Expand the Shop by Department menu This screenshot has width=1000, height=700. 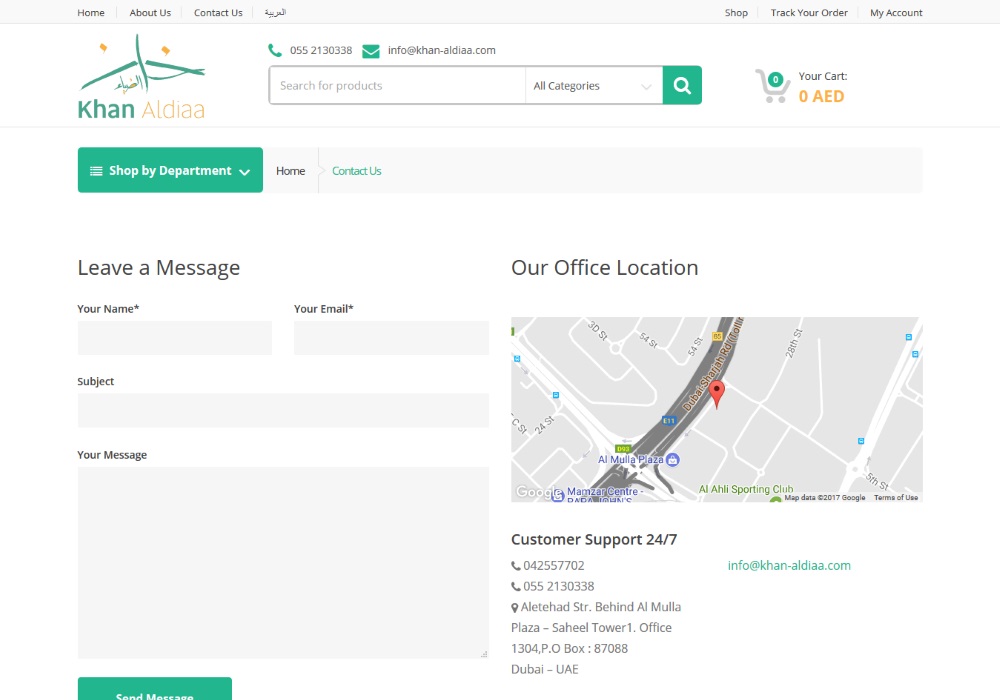coord(170,170)
